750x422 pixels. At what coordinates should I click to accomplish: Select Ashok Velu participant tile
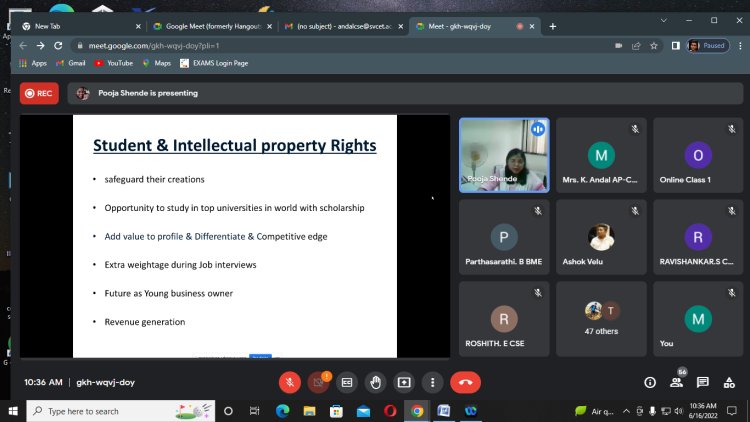601,237
